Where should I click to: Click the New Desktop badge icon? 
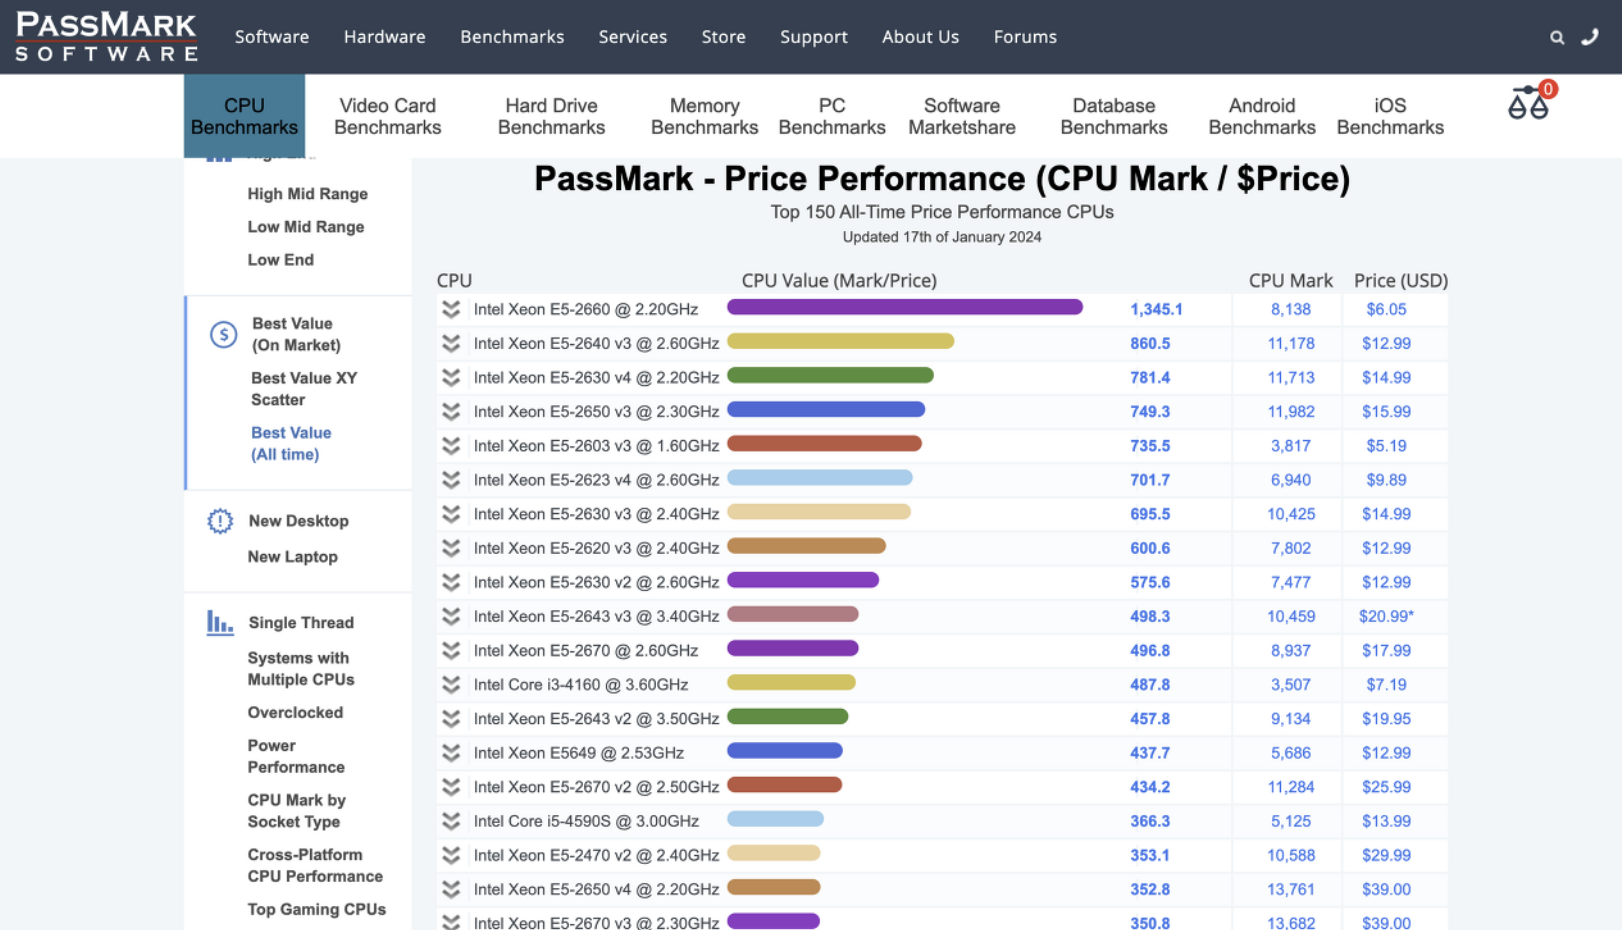[220, 521]
